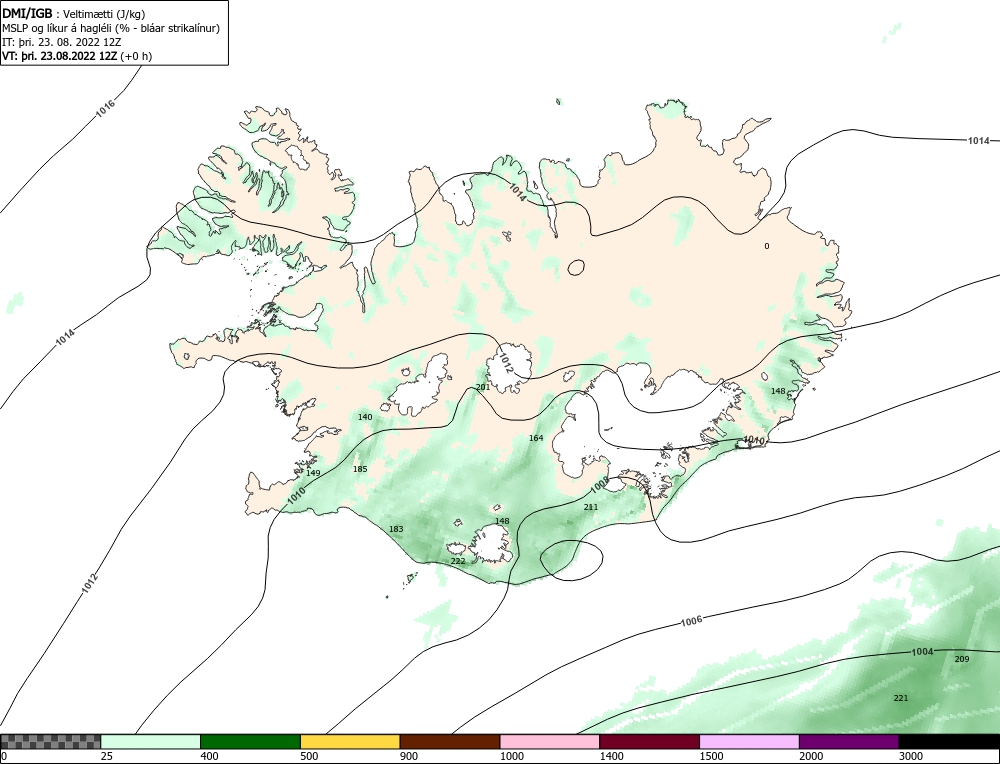Select the "Veltimætti (J/kg)" label
Screen dimensions: 1000x764
104,14
